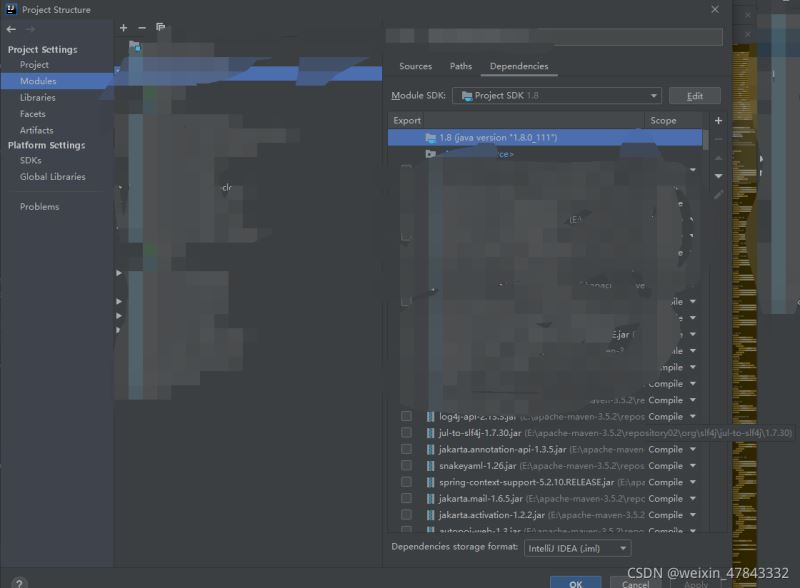Click the Scope column header

(x=663, y=120)
